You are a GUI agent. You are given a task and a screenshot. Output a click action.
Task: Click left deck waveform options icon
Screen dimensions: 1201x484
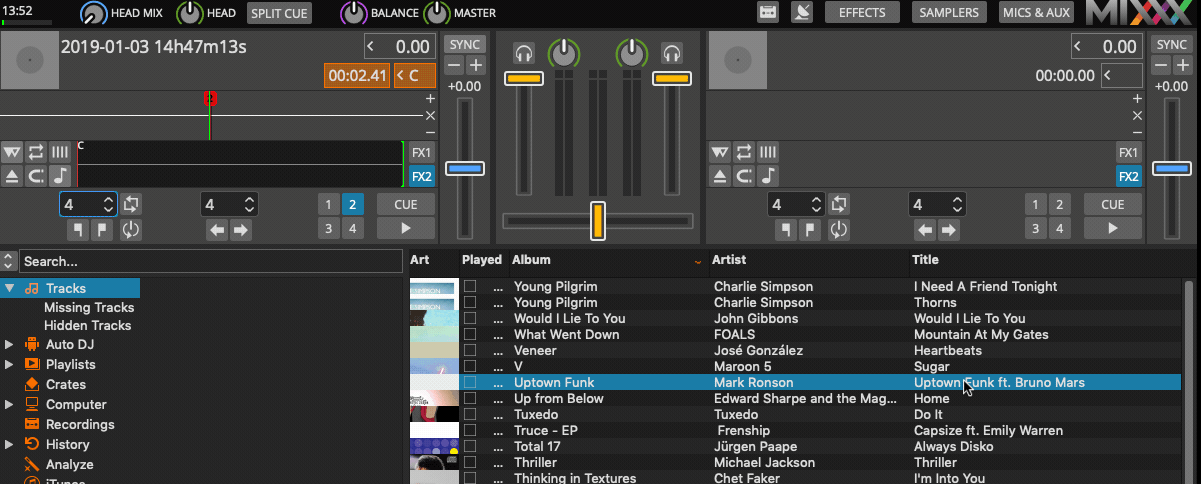click(x=13, y=152)
